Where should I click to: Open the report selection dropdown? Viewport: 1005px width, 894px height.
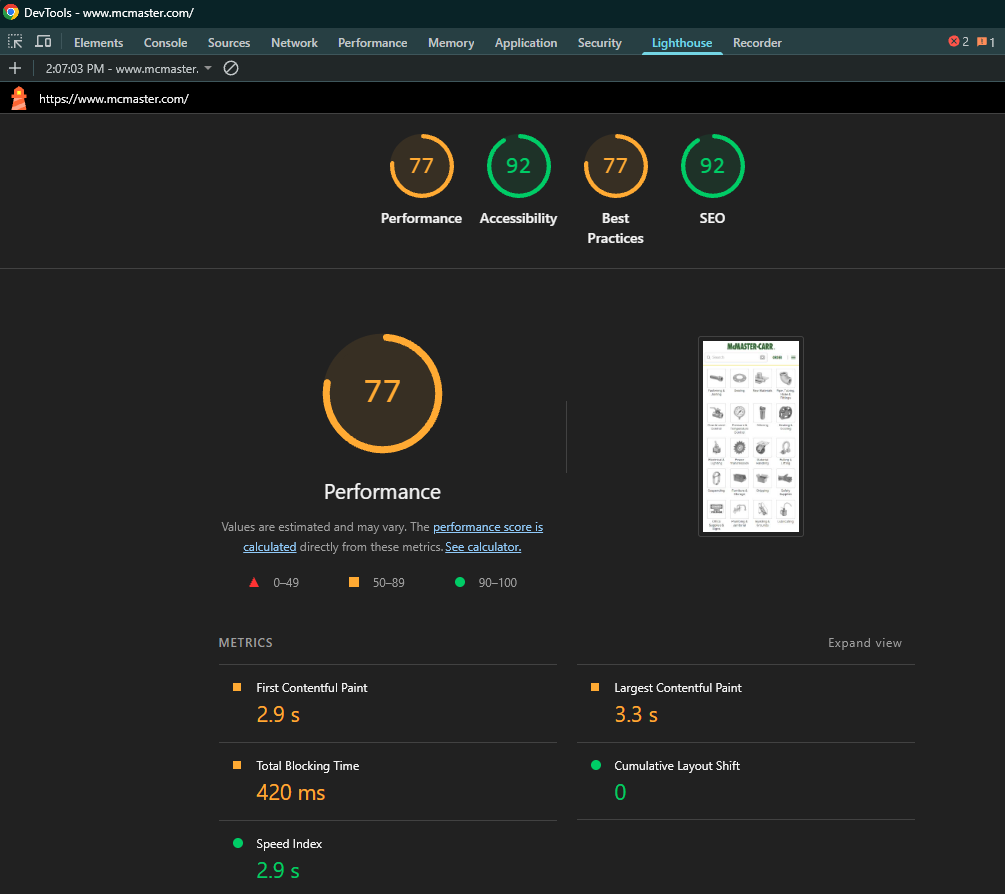pos(128,69)
